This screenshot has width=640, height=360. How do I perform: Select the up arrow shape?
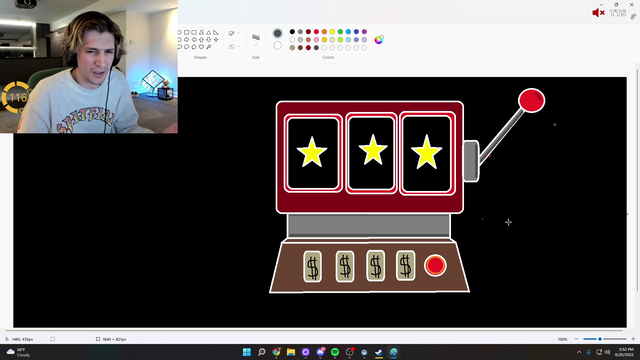(x=201, y=40)
